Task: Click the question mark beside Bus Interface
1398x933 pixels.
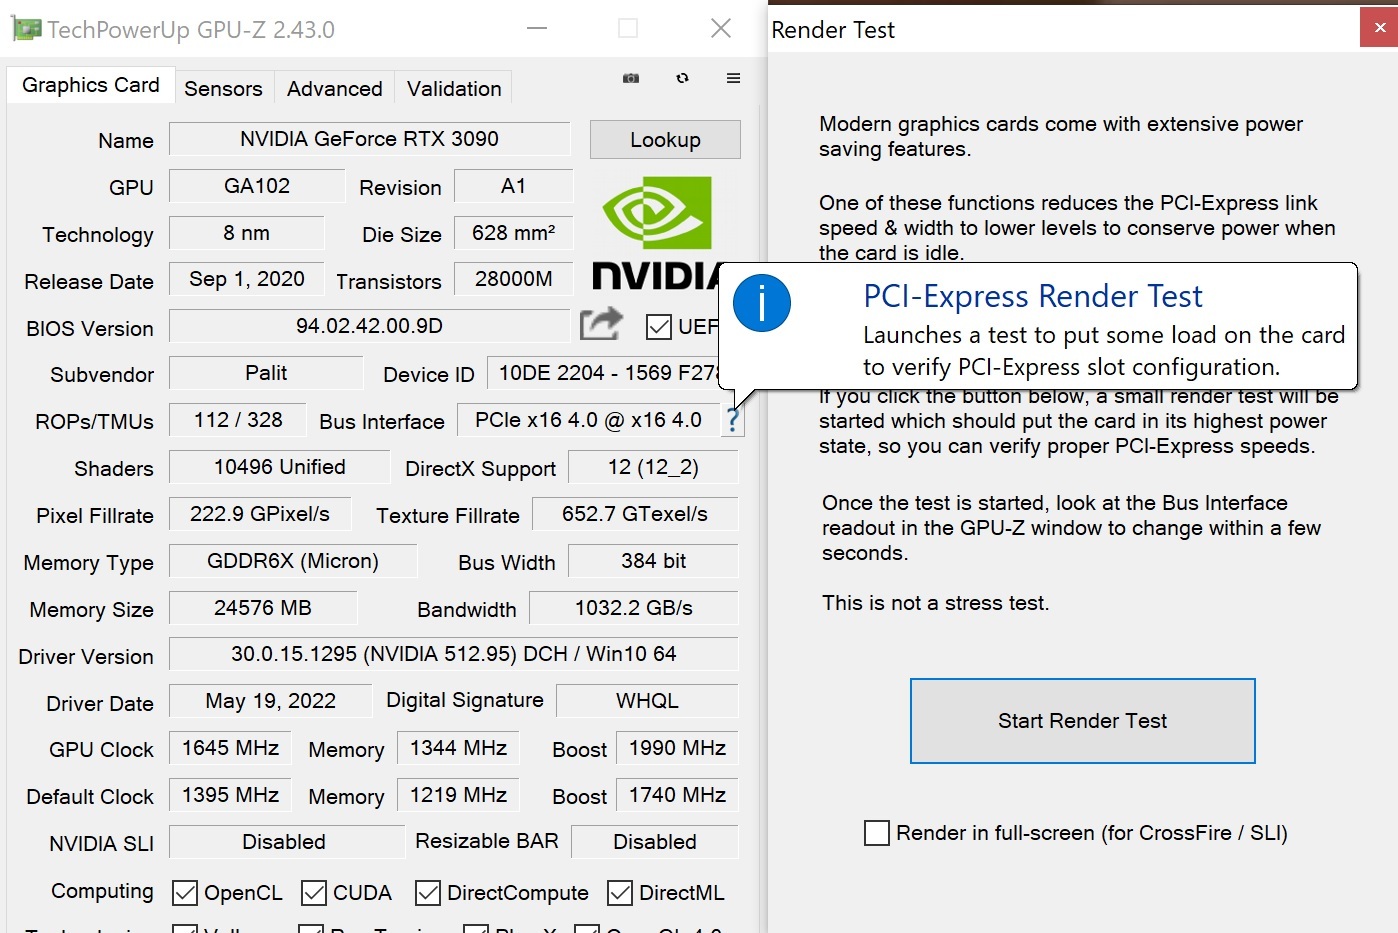Action: (x=733, y=421)
